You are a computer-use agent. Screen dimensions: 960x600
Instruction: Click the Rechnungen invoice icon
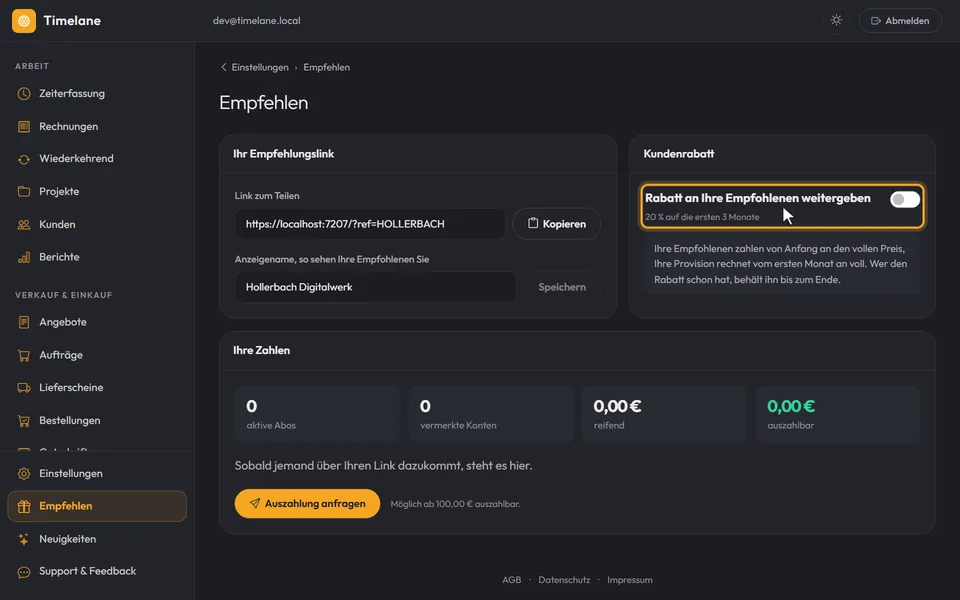[x=24, y=127]
